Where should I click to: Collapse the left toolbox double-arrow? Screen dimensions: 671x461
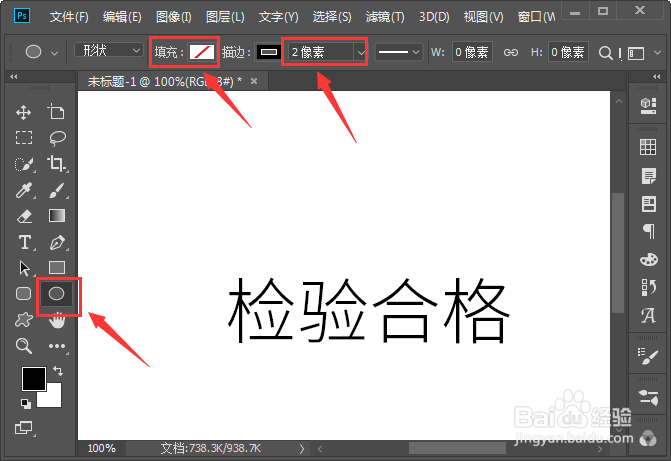coord(14,77)
